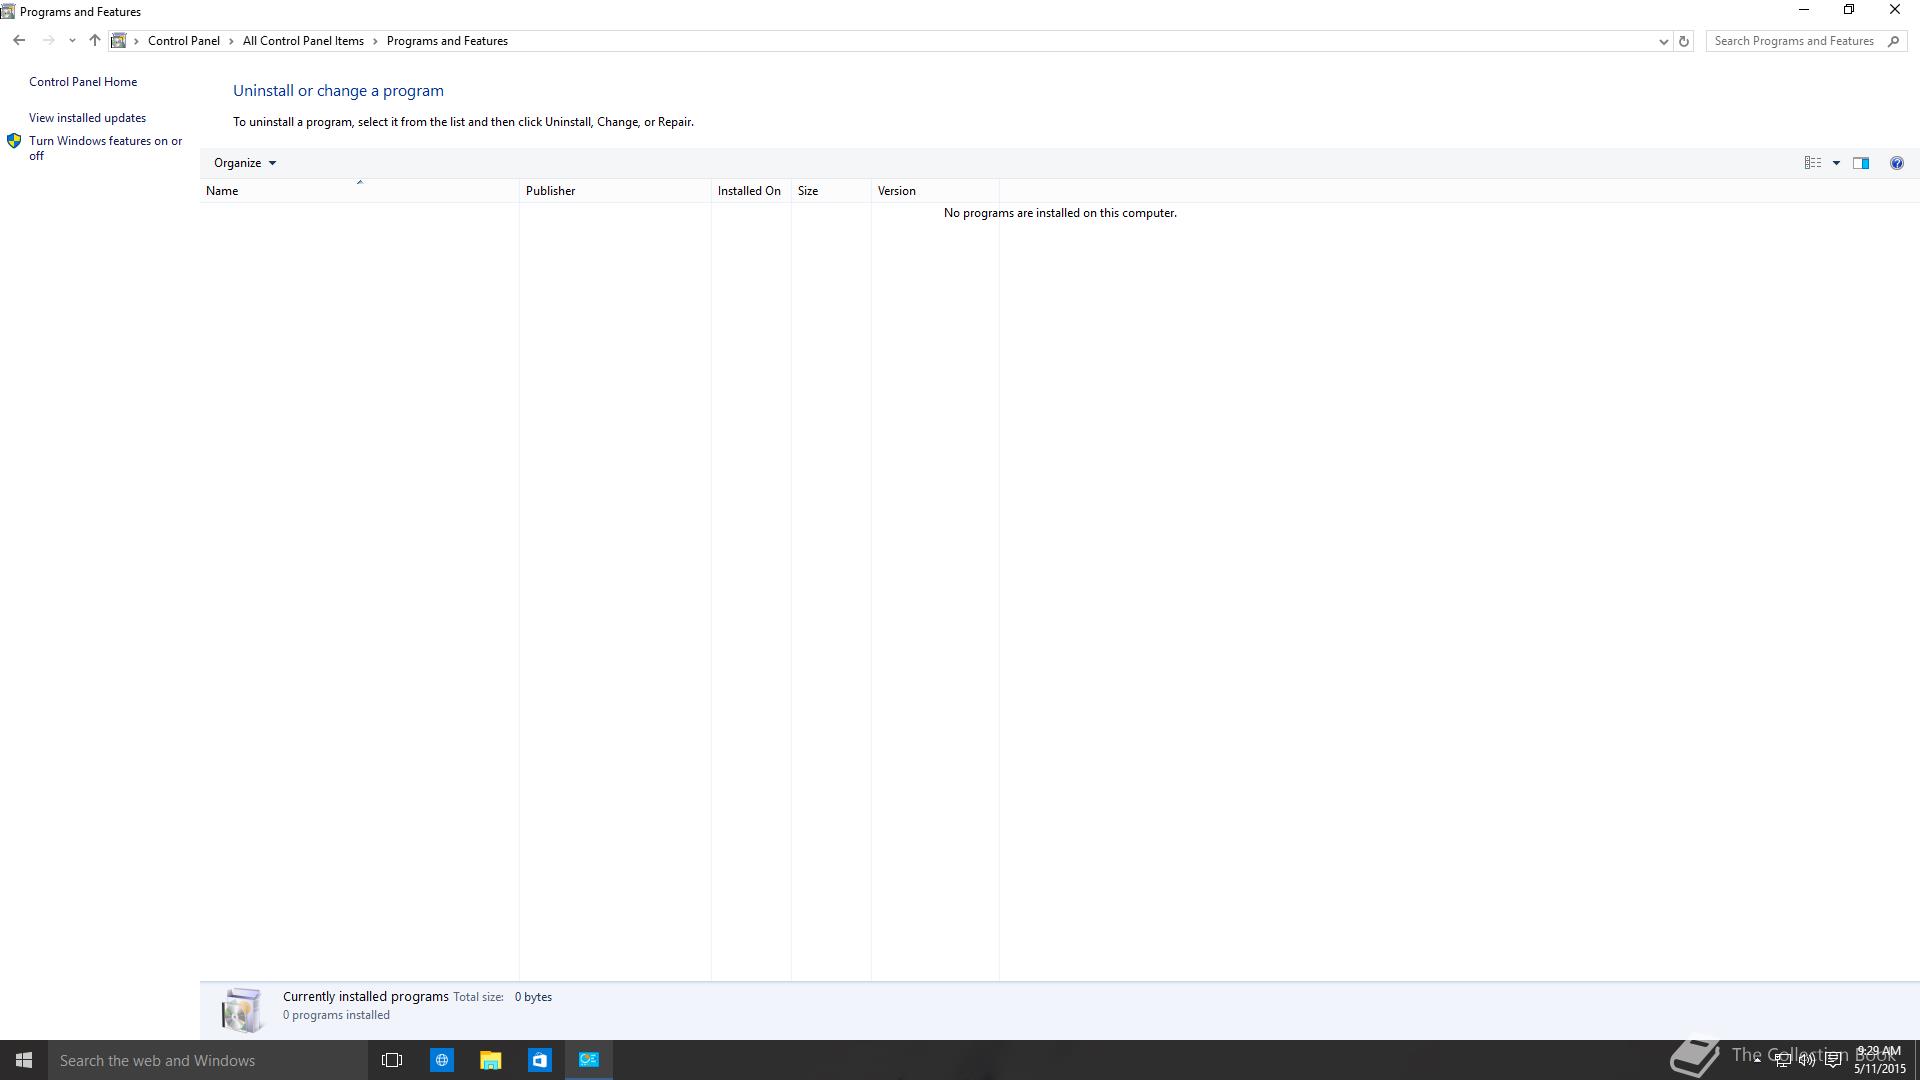Open Control Panel Home link
Screen dimensions: 1920x1080
(x=83, y=82)
